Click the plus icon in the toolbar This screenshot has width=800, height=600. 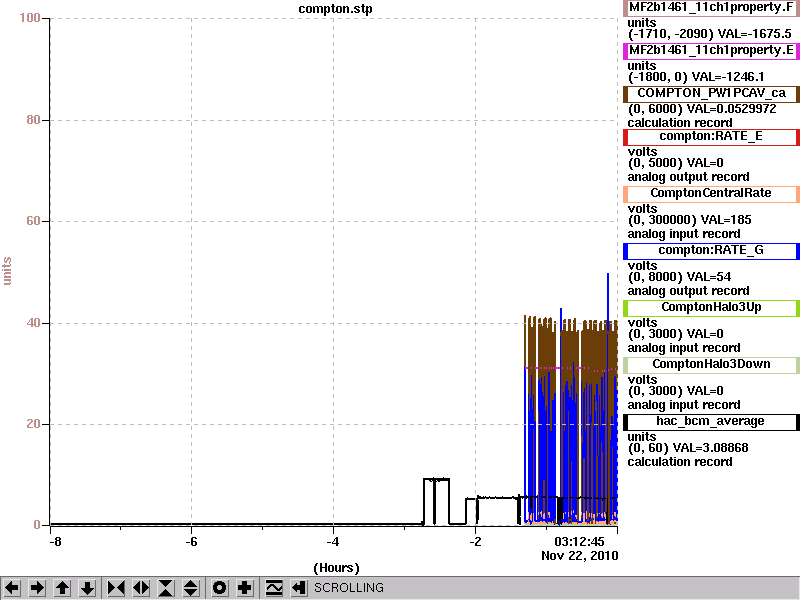click(x=245, y=588)
